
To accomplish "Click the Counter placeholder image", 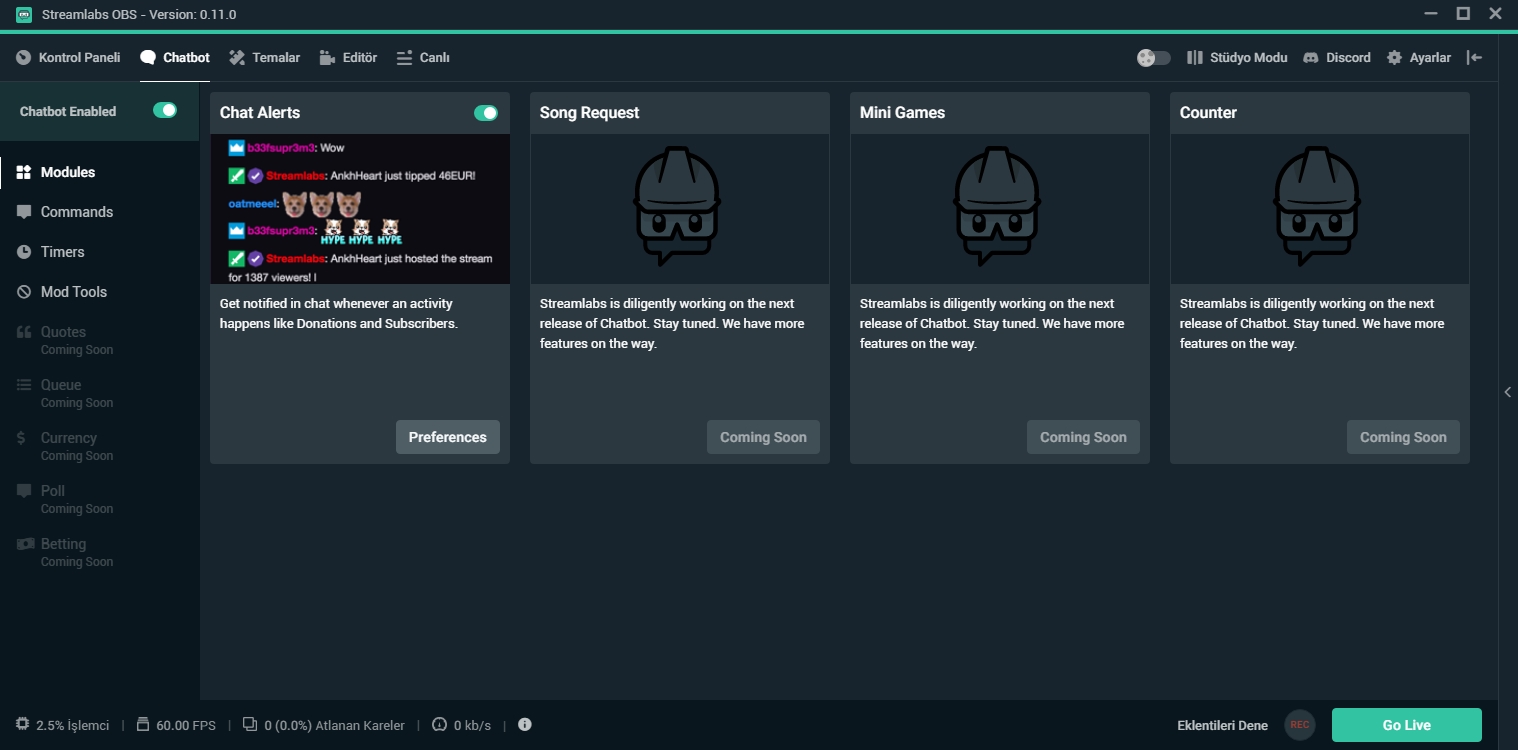I will (1320, 209).
